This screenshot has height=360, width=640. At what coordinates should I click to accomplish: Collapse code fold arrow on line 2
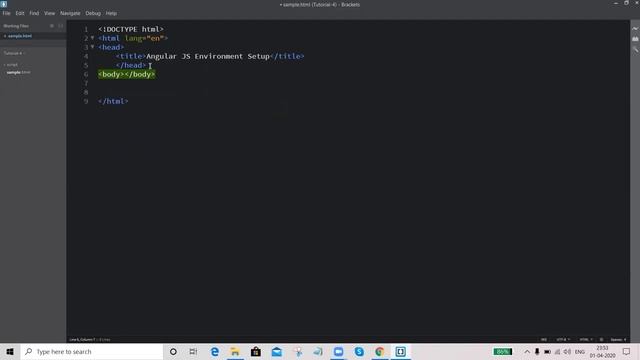tap(93, 38)
